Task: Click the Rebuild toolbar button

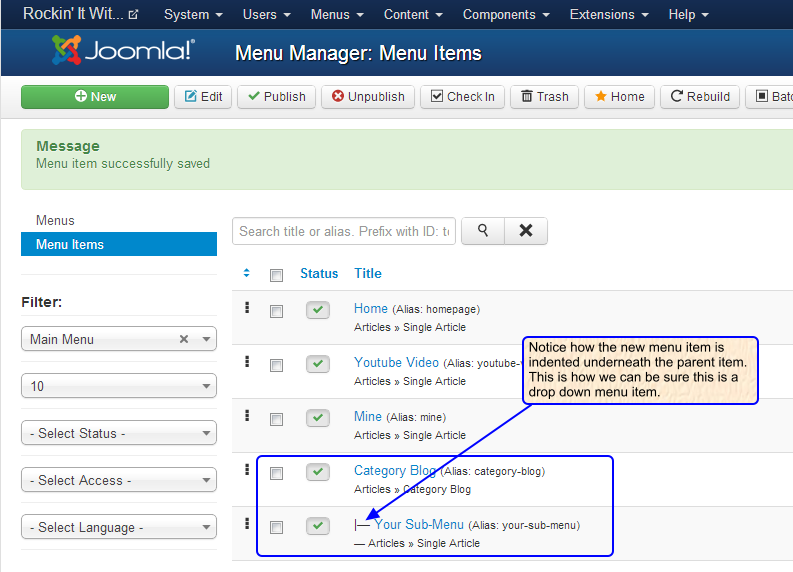Action: point(700,97)
